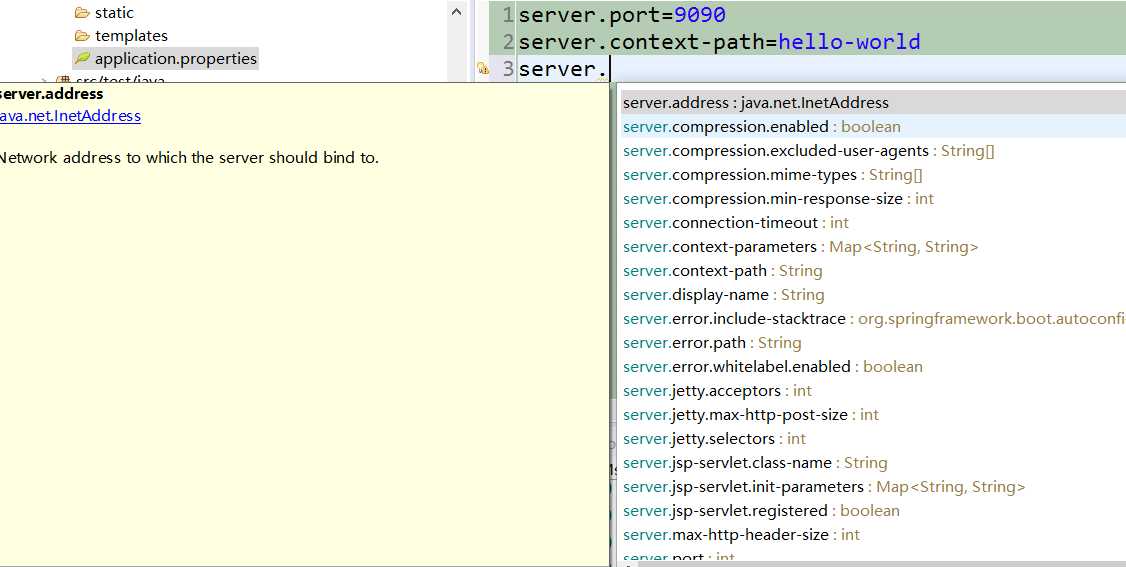The image size is (1126, 567).
Task: Select application.properties file in tree
Action: pyautogui.click(x=175, y=58)
